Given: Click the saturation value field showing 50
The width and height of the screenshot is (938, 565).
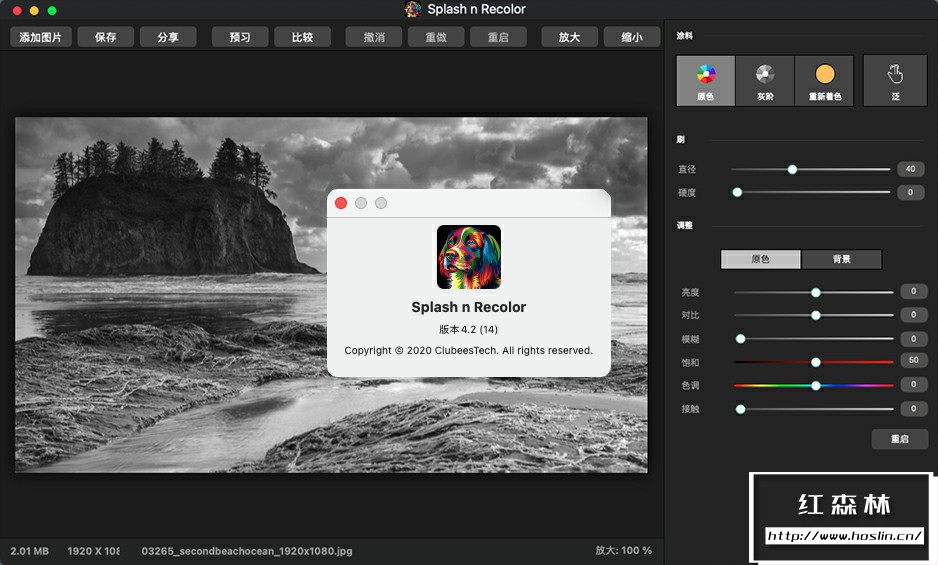Looking at the screenshot, I should point(913,360).
